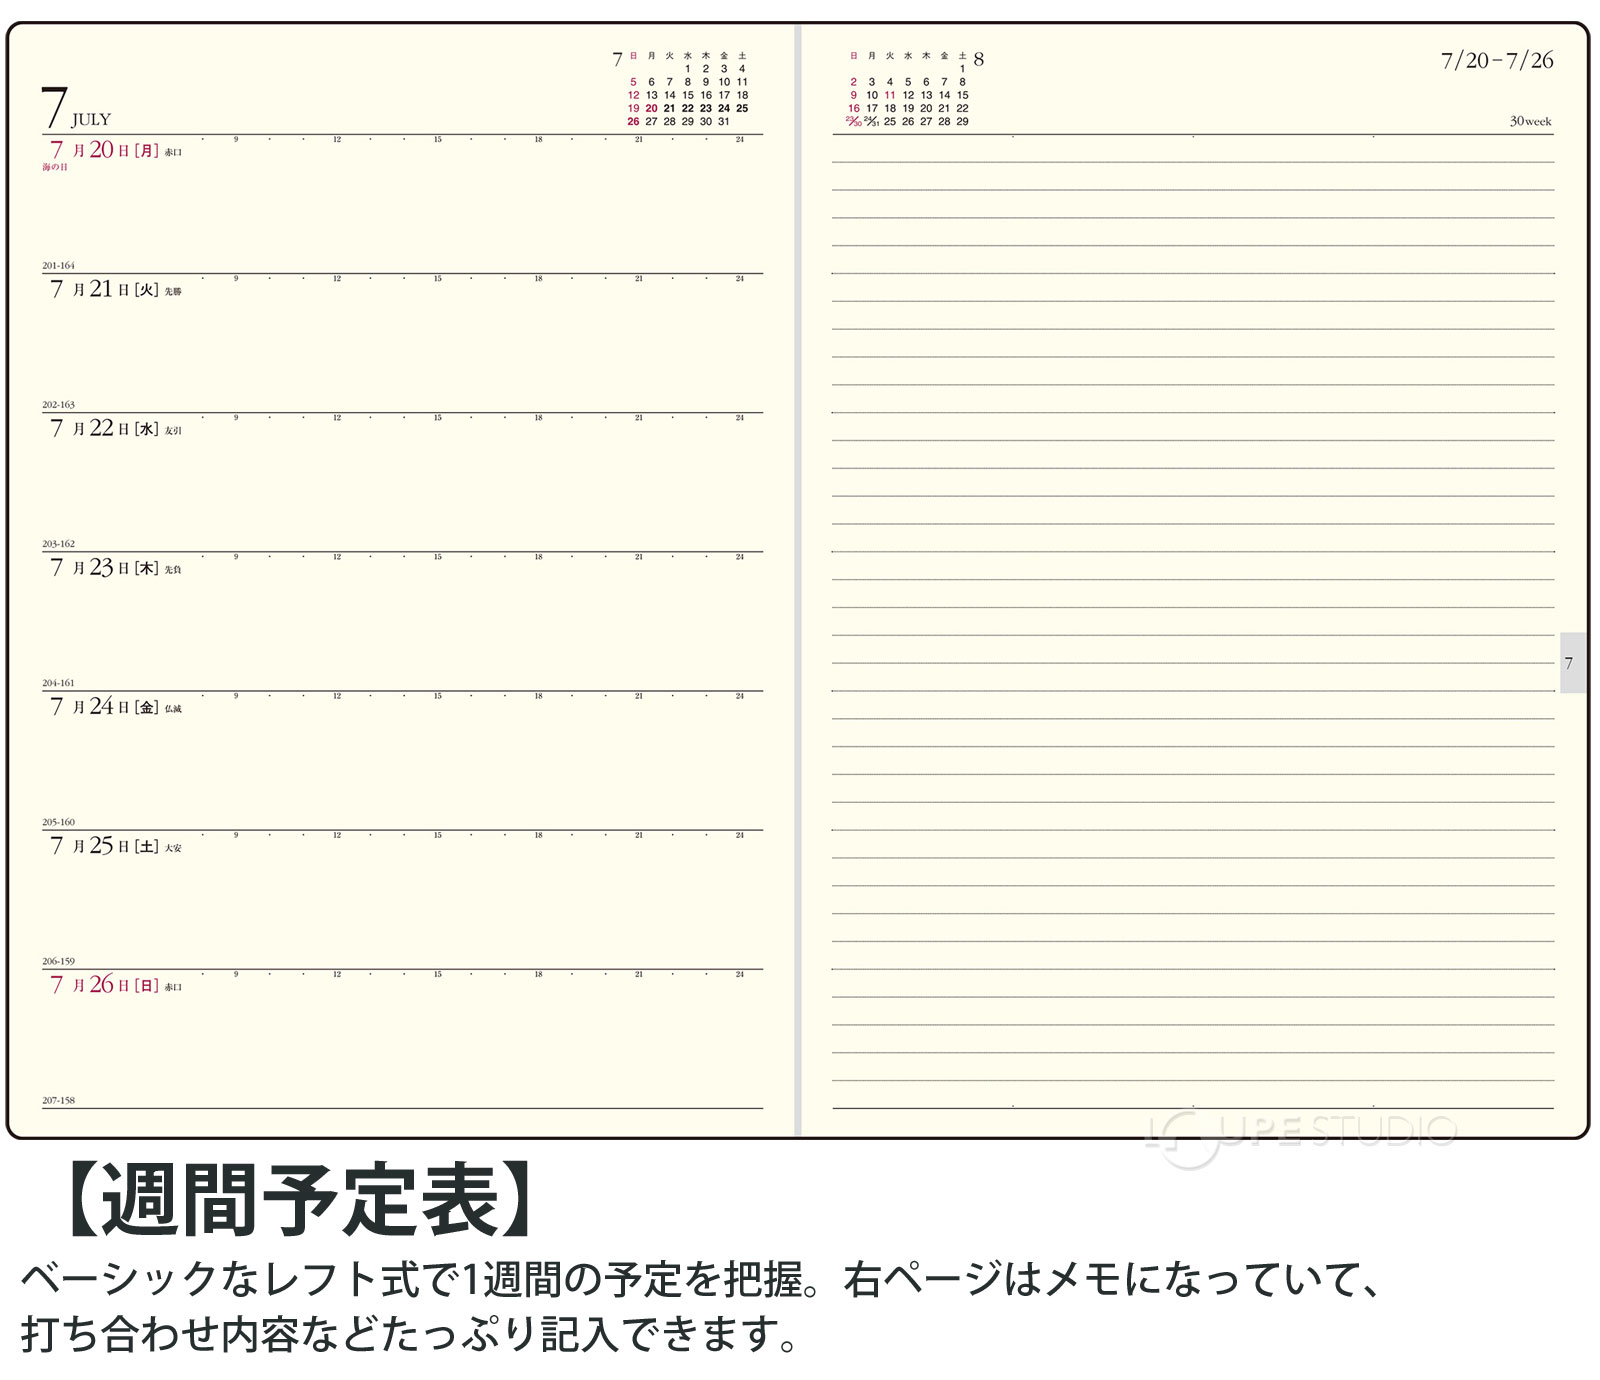Select the red 7月26日 Sunday date header

[x=114, y=984]
